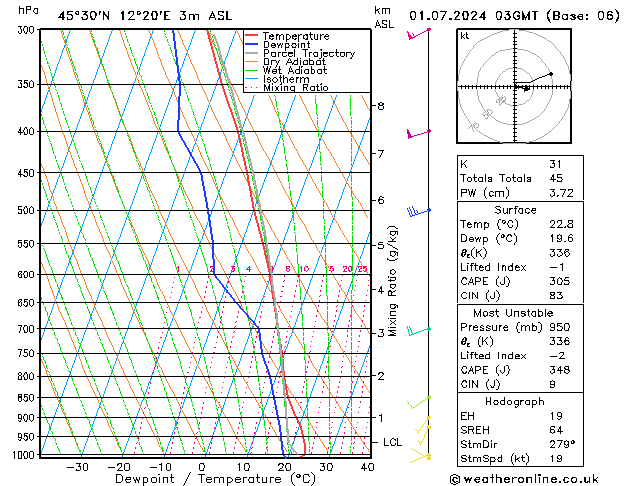Screen dimensions: 629x486
Task: Click the mixing ratio '10' line label near 600 hPa
Action: pos(304,269)
